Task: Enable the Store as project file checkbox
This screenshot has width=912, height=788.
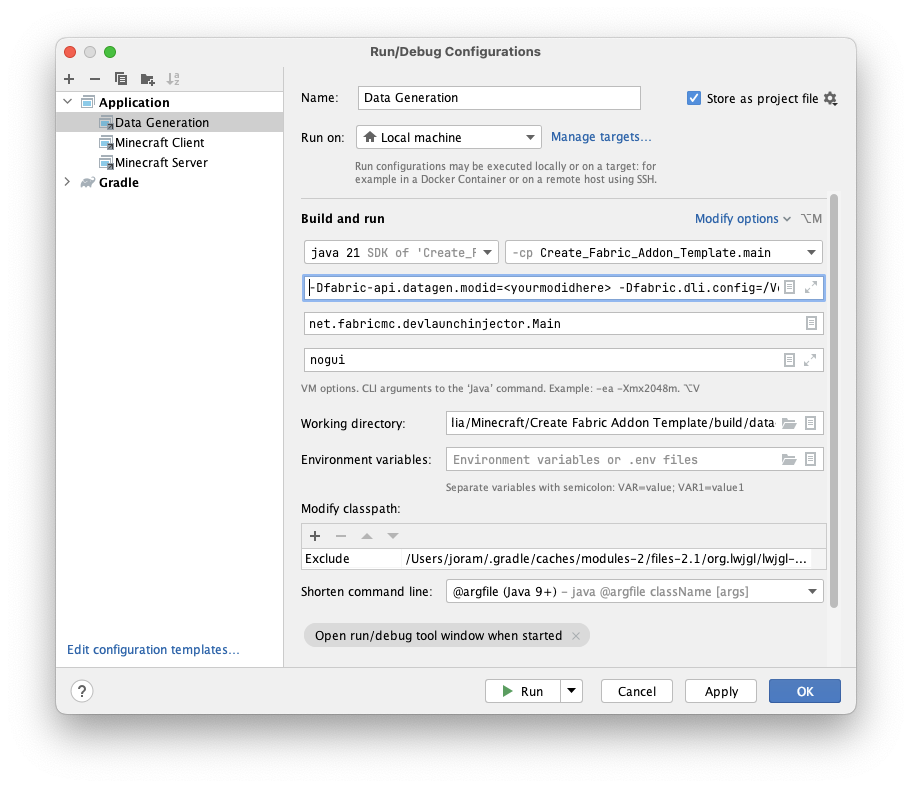Action: click(694, 98)
